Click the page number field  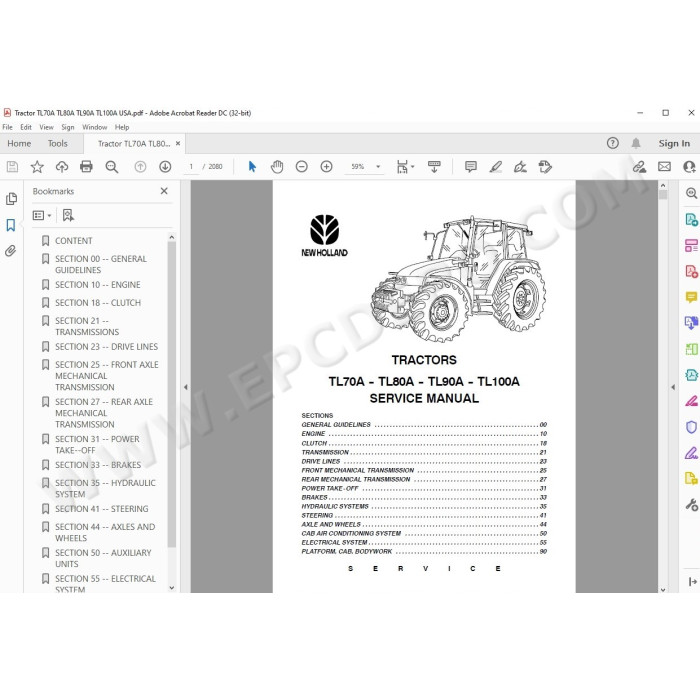click(x=191, y=167)
